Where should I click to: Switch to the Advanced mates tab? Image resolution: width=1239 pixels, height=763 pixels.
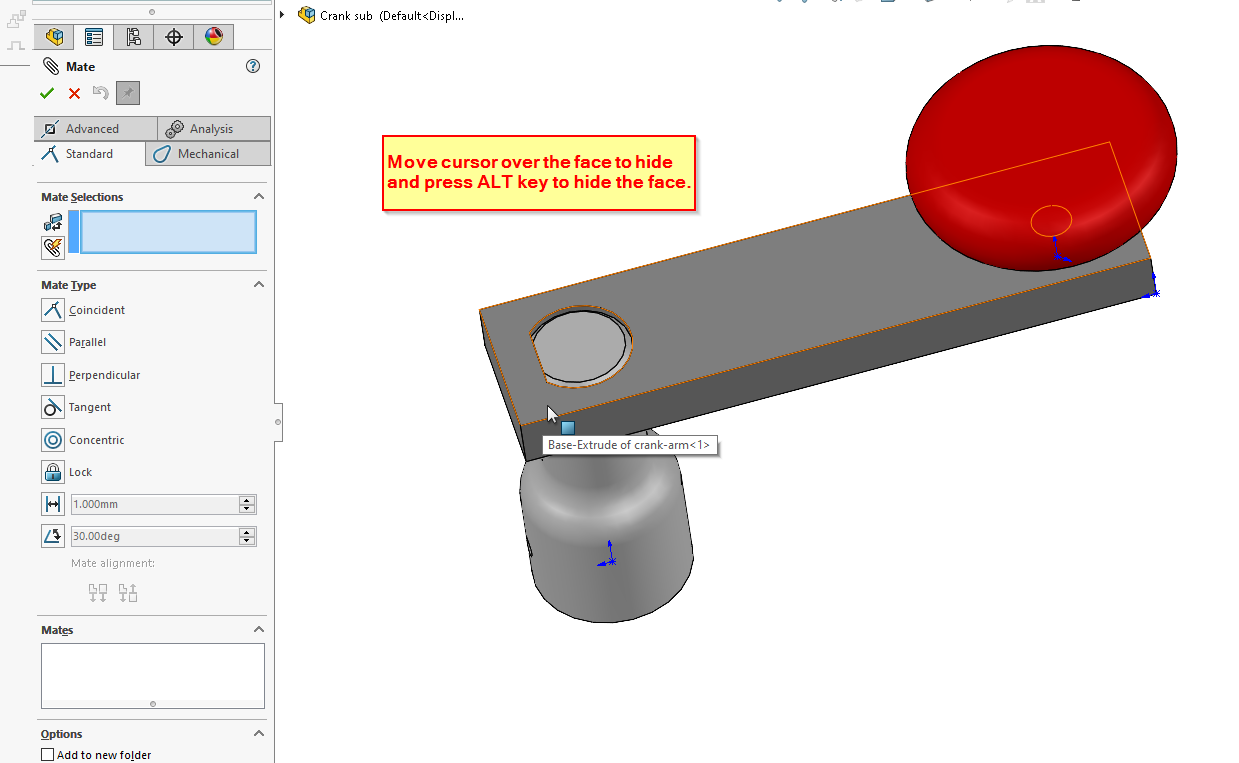[x=95, y=129]
